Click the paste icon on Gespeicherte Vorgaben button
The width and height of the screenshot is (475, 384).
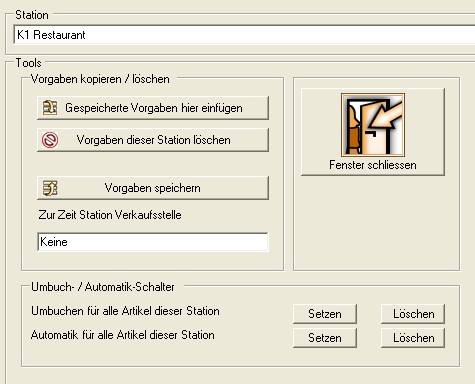(x=50, y=108)
